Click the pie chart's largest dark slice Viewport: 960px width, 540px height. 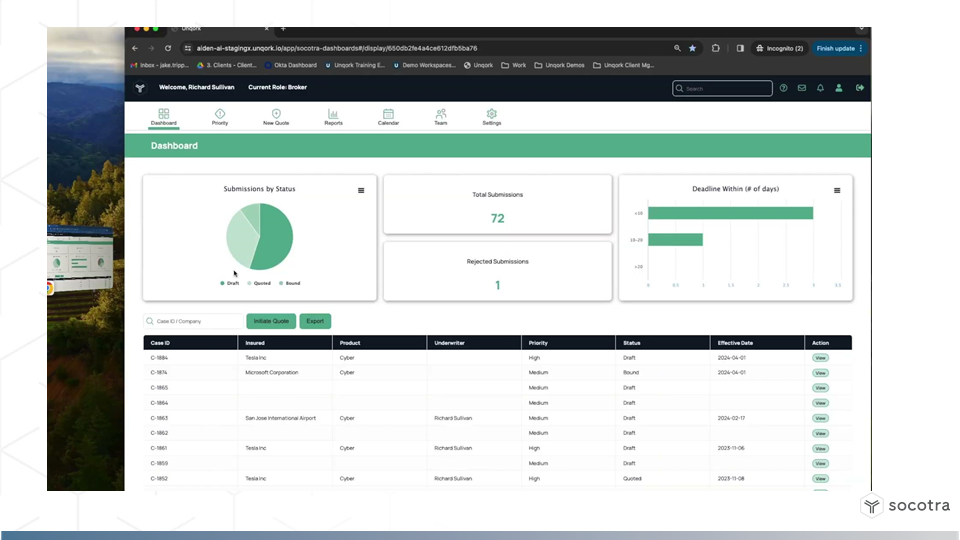[x=276, y=239]
